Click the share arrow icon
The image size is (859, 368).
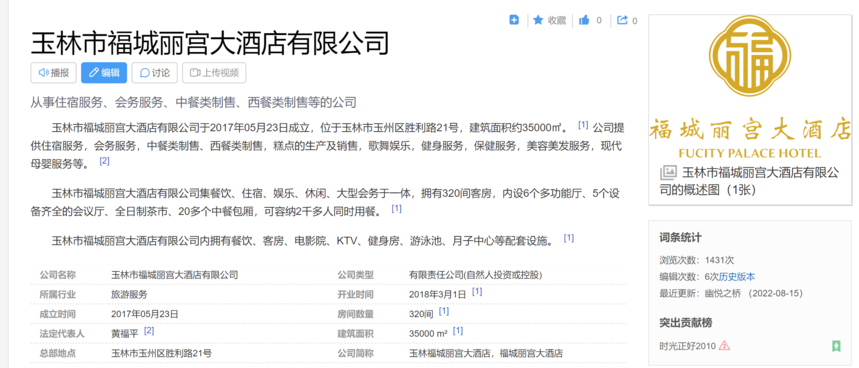[622, 20]
